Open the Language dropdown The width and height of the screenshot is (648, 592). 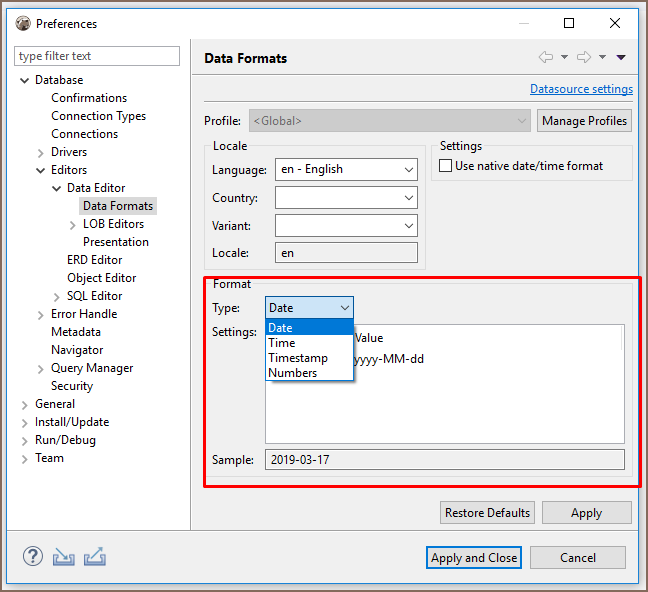point(346,169)
